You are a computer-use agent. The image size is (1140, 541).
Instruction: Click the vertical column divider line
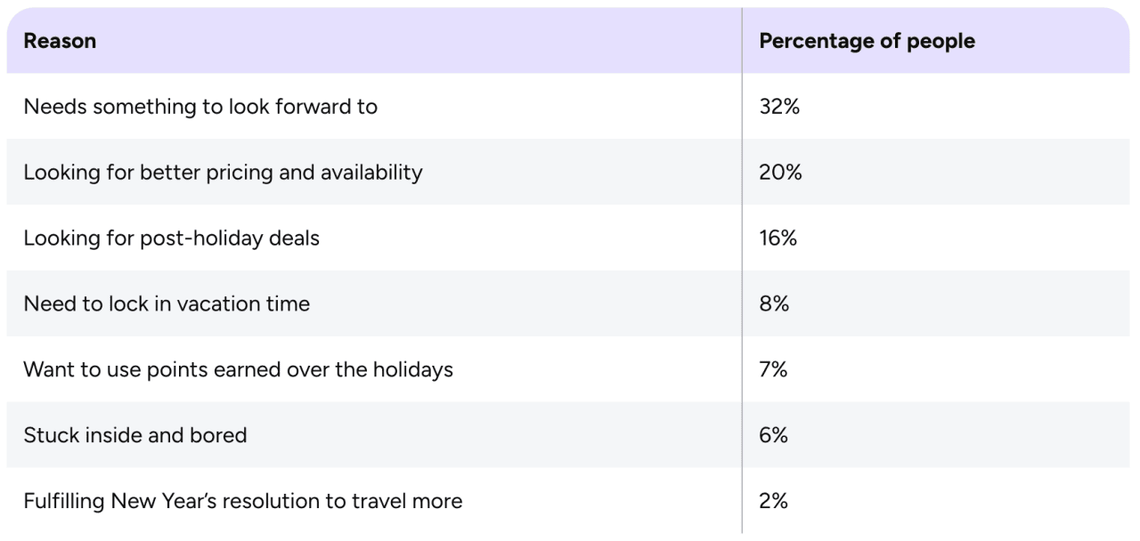(x=742, y=270)
